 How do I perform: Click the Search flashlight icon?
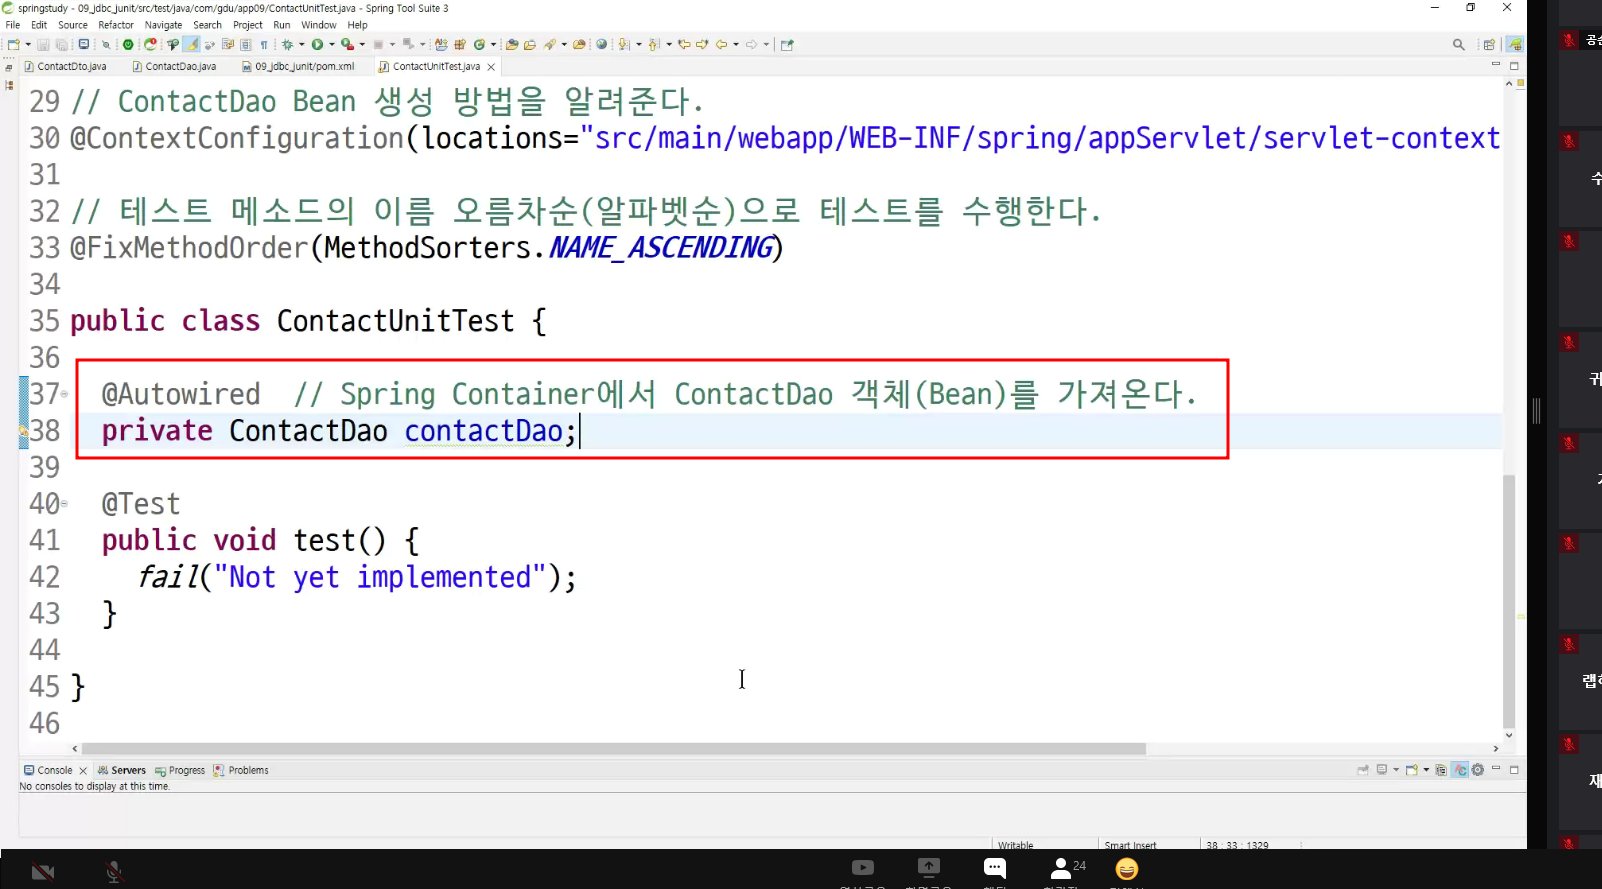click(x=550, y=44)
